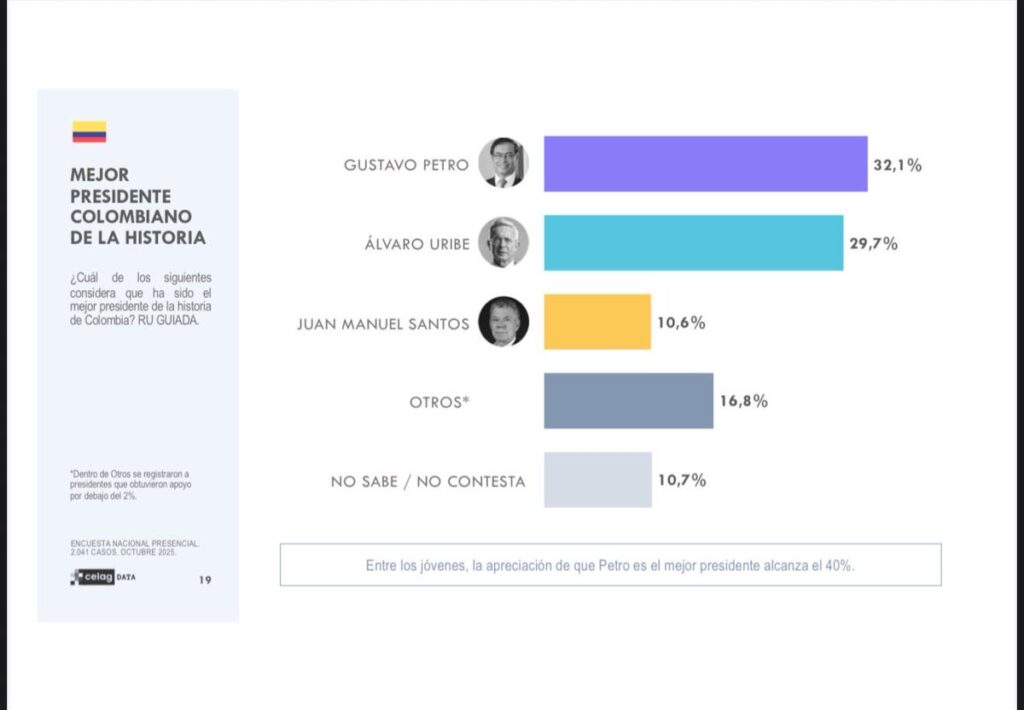Click the 32,1% value text
Viewport: 1024px width, 710px height.
[x=897, y=165]
